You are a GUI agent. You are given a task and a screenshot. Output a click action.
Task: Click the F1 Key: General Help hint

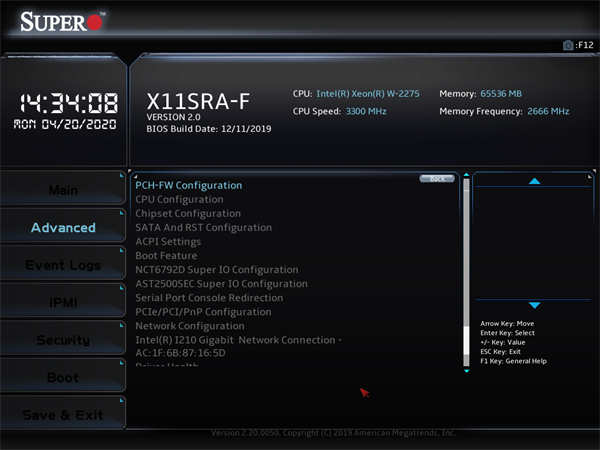[x=514, y=361]
